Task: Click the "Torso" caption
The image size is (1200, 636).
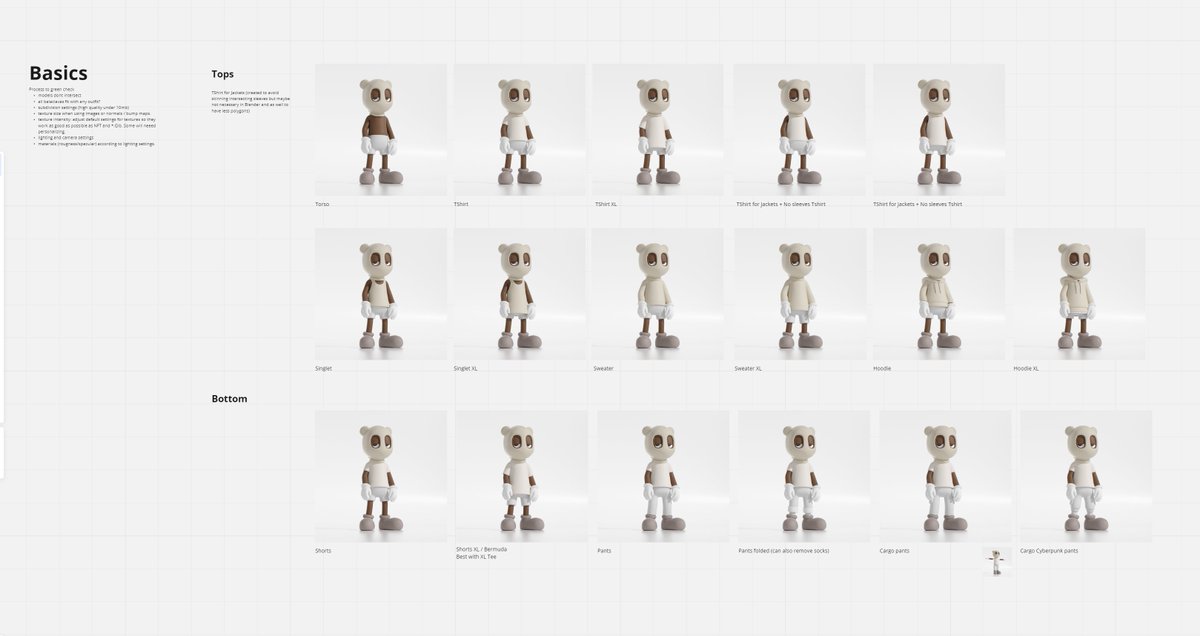Action: click(x=322, y=204)
